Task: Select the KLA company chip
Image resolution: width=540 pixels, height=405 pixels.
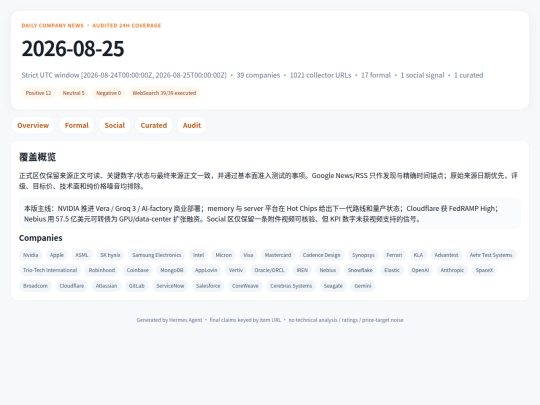Action: tap(418, 255)
